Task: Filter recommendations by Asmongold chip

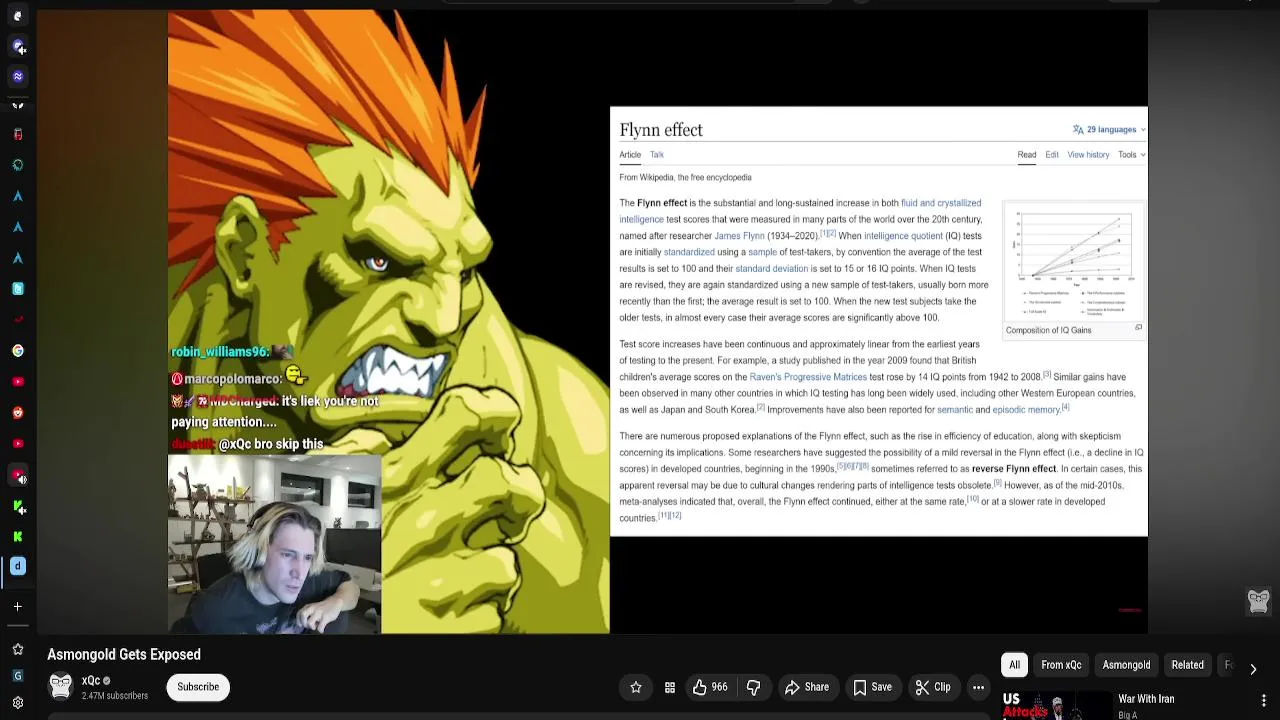Action: tap(1126, 665)
